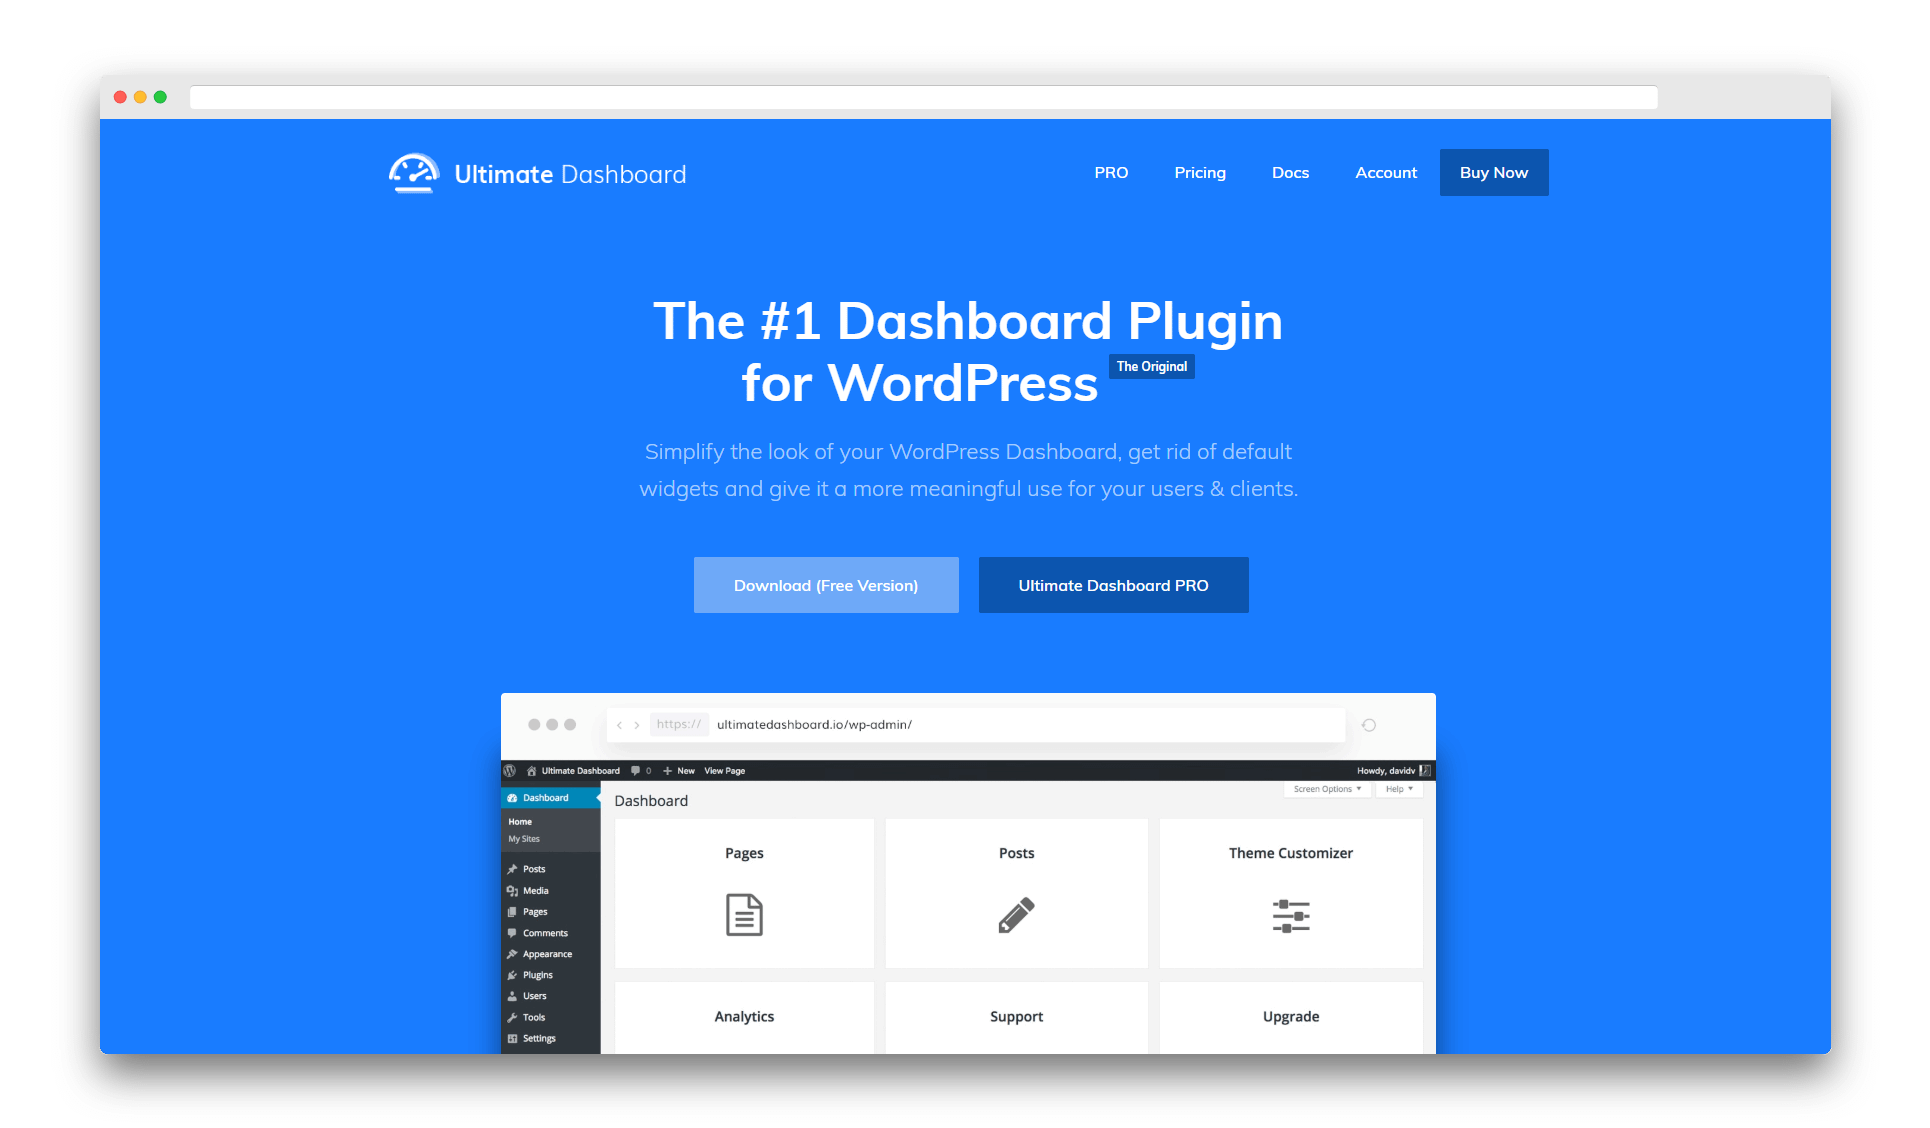1930x1128 pixels.
Task: Click the WordPress logo in the admin bar
Action: (x=509, y=771)
